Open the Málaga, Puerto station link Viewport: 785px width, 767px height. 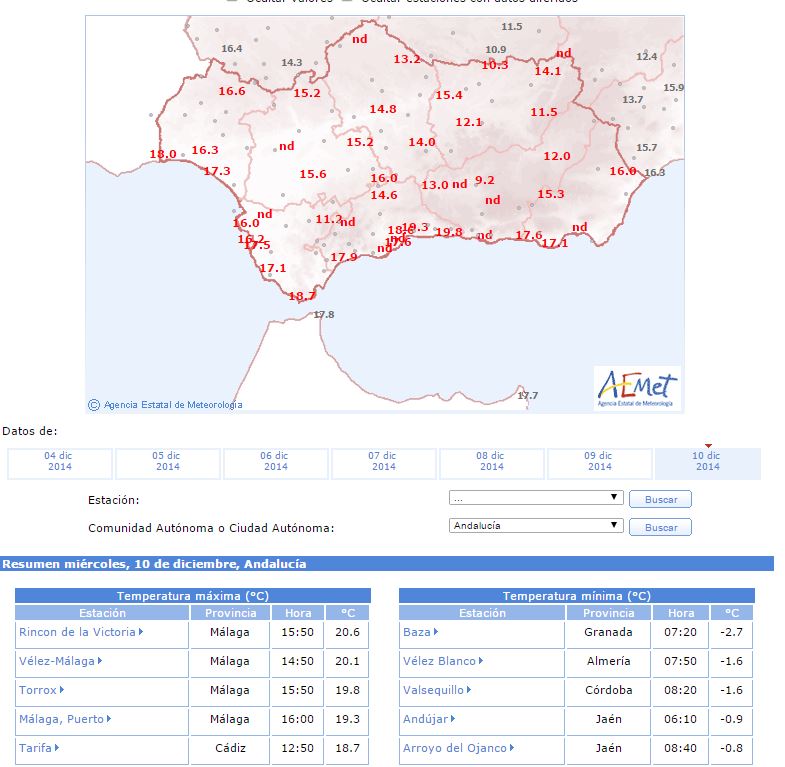click(62, 719)
